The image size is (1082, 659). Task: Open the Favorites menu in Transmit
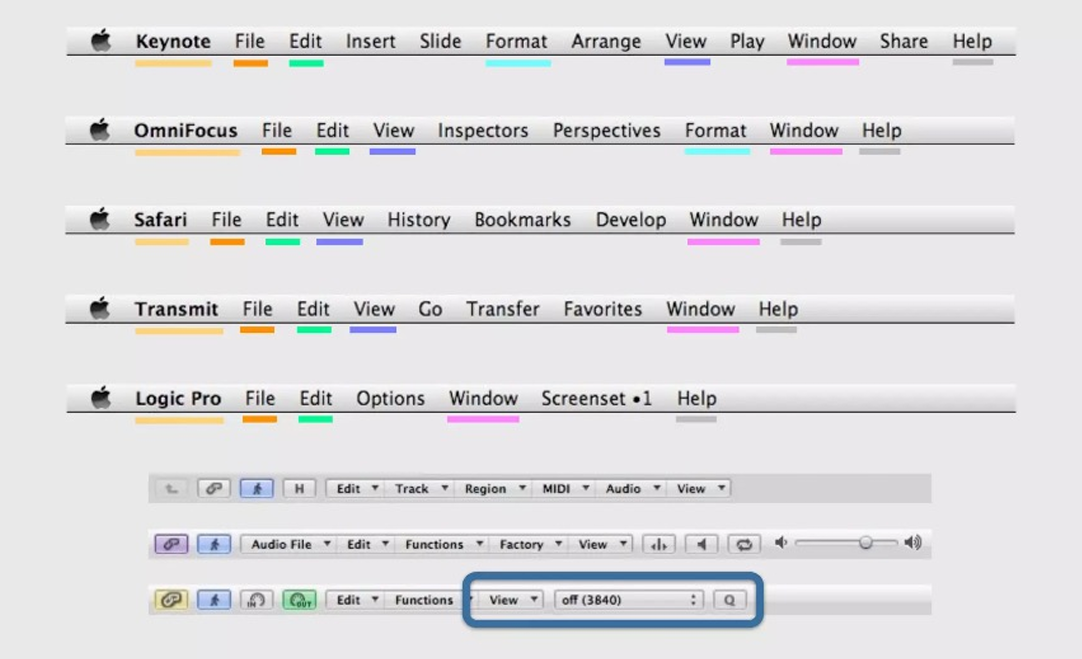point(602,308)
